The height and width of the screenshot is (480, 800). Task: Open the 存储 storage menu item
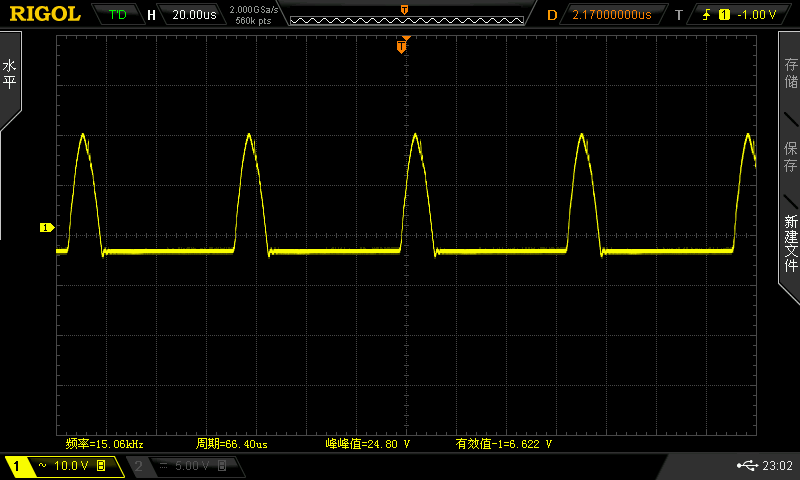tap(791, 73)
